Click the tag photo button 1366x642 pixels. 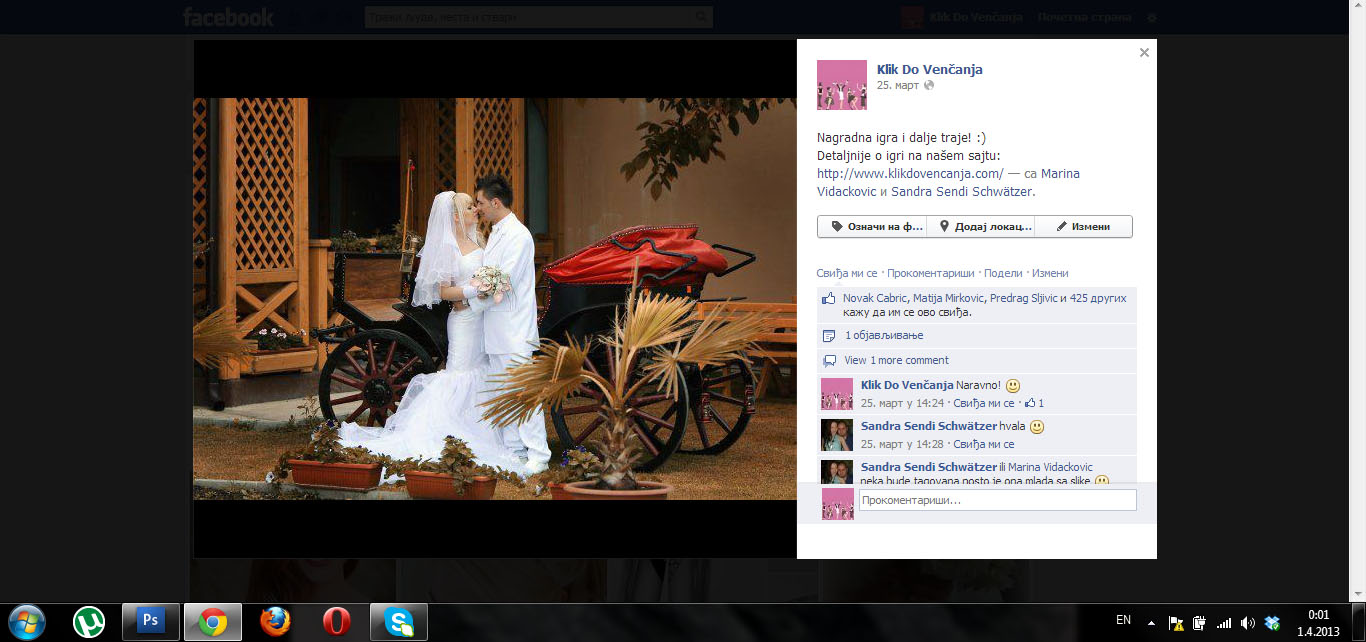(872, 227)
